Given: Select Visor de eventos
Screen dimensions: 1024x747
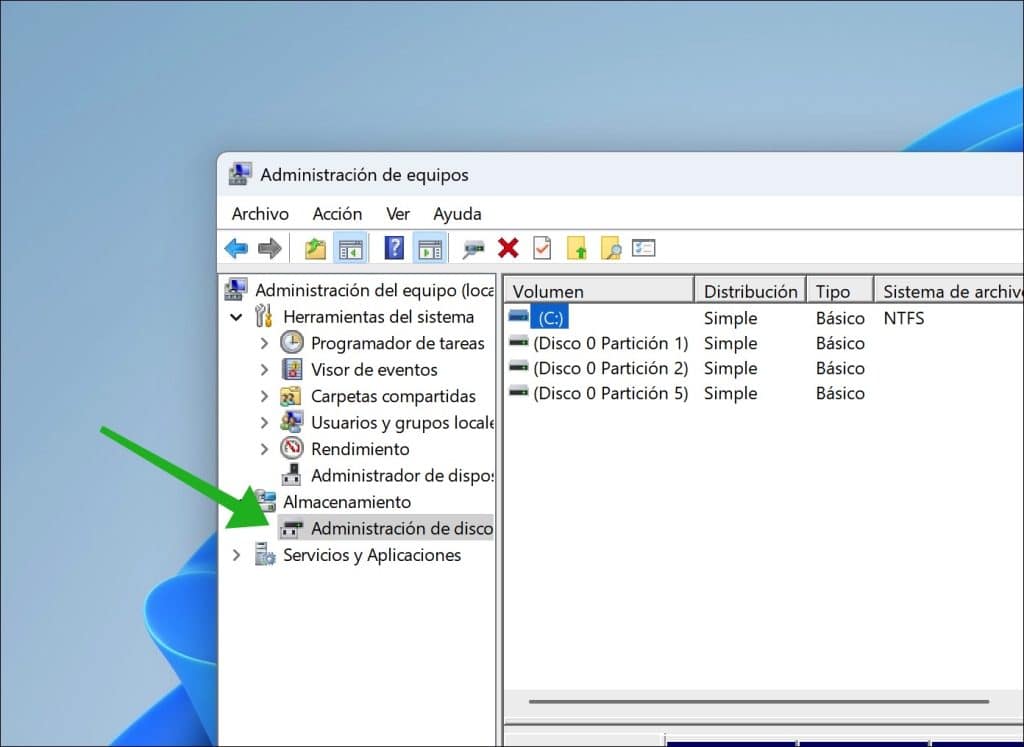Looking at the screenshot, I should point(374,370).
